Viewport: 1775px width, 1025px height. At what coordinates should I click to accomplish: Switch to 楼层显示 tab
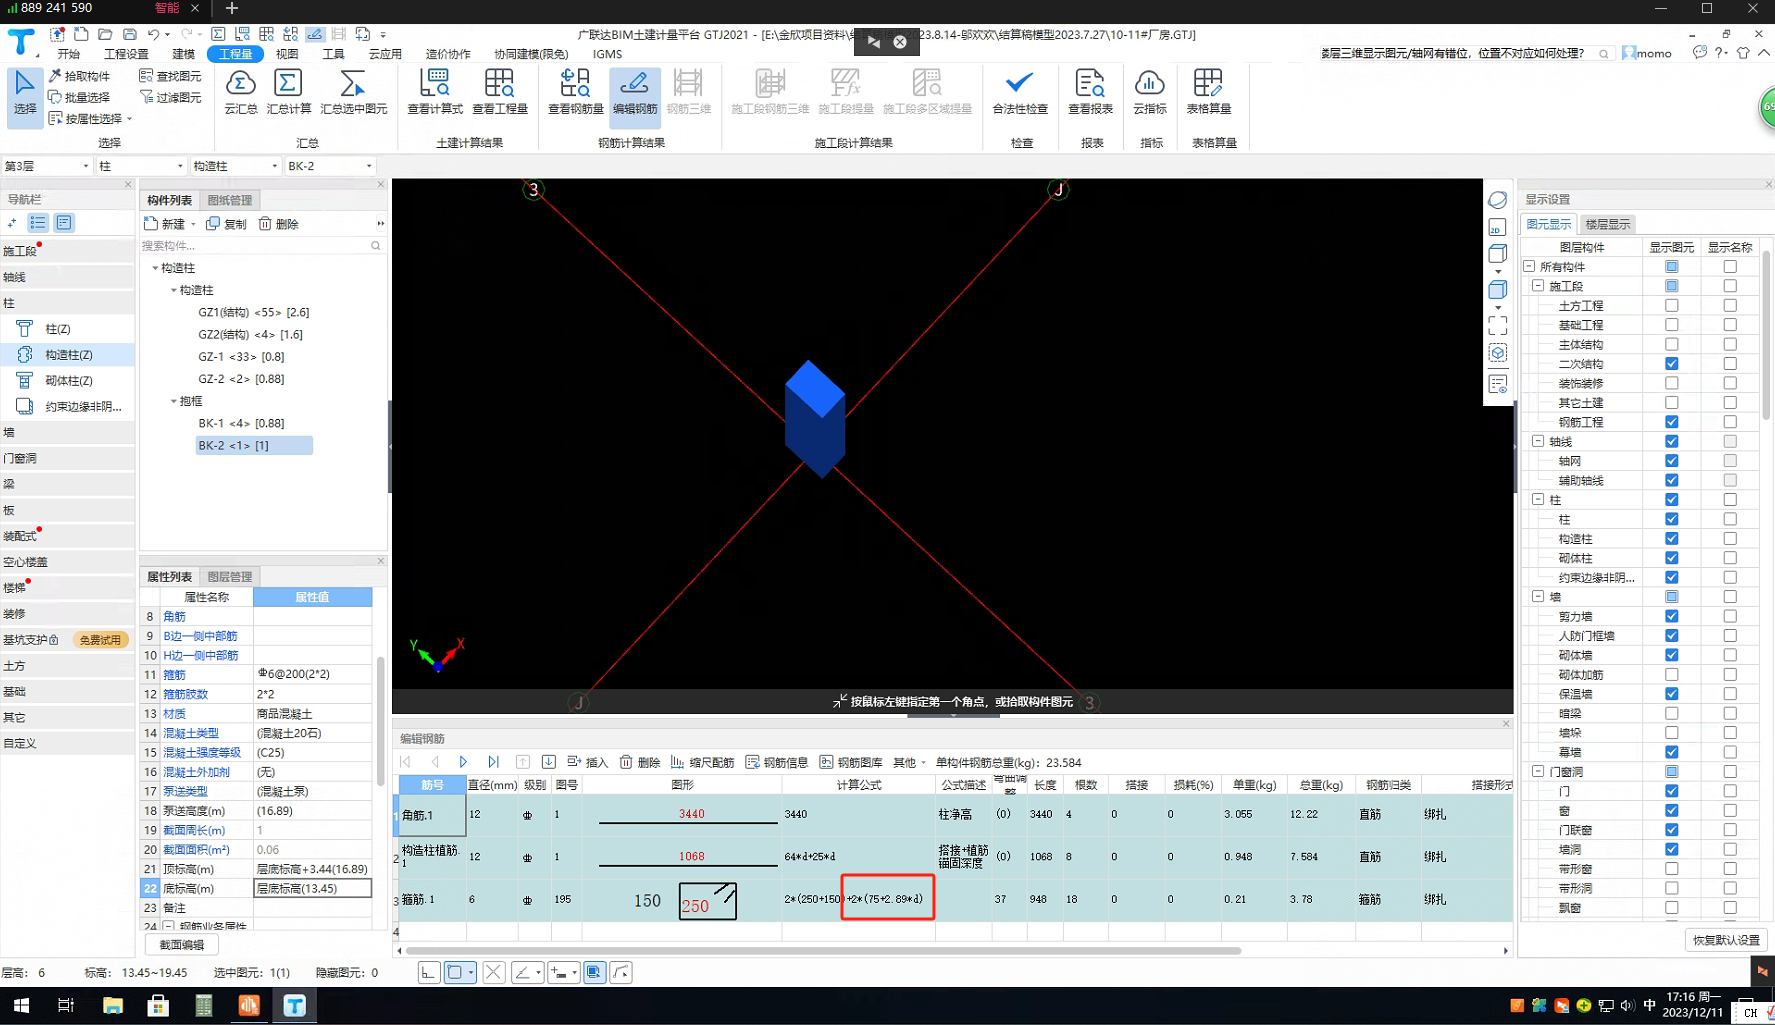tap(1607, 224)
